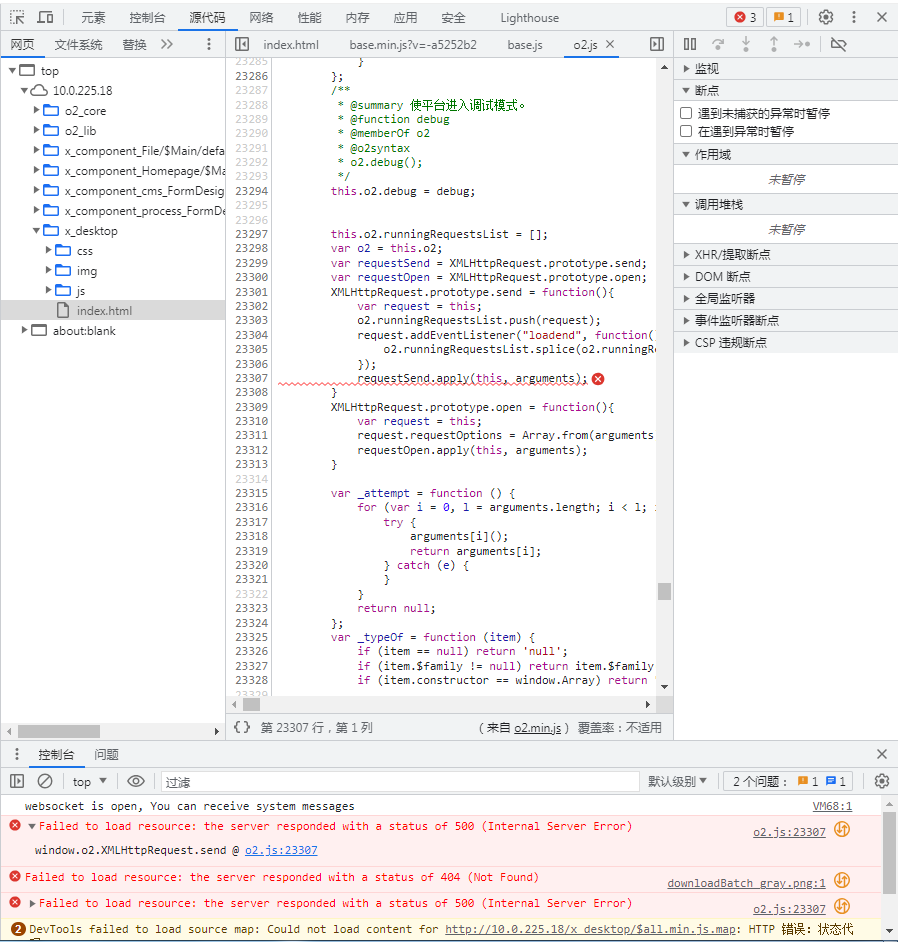Toggle device toolbar emulation icon
Viewport: 898px width, 942px height.
pyautogui.click(x=46, y=17)
